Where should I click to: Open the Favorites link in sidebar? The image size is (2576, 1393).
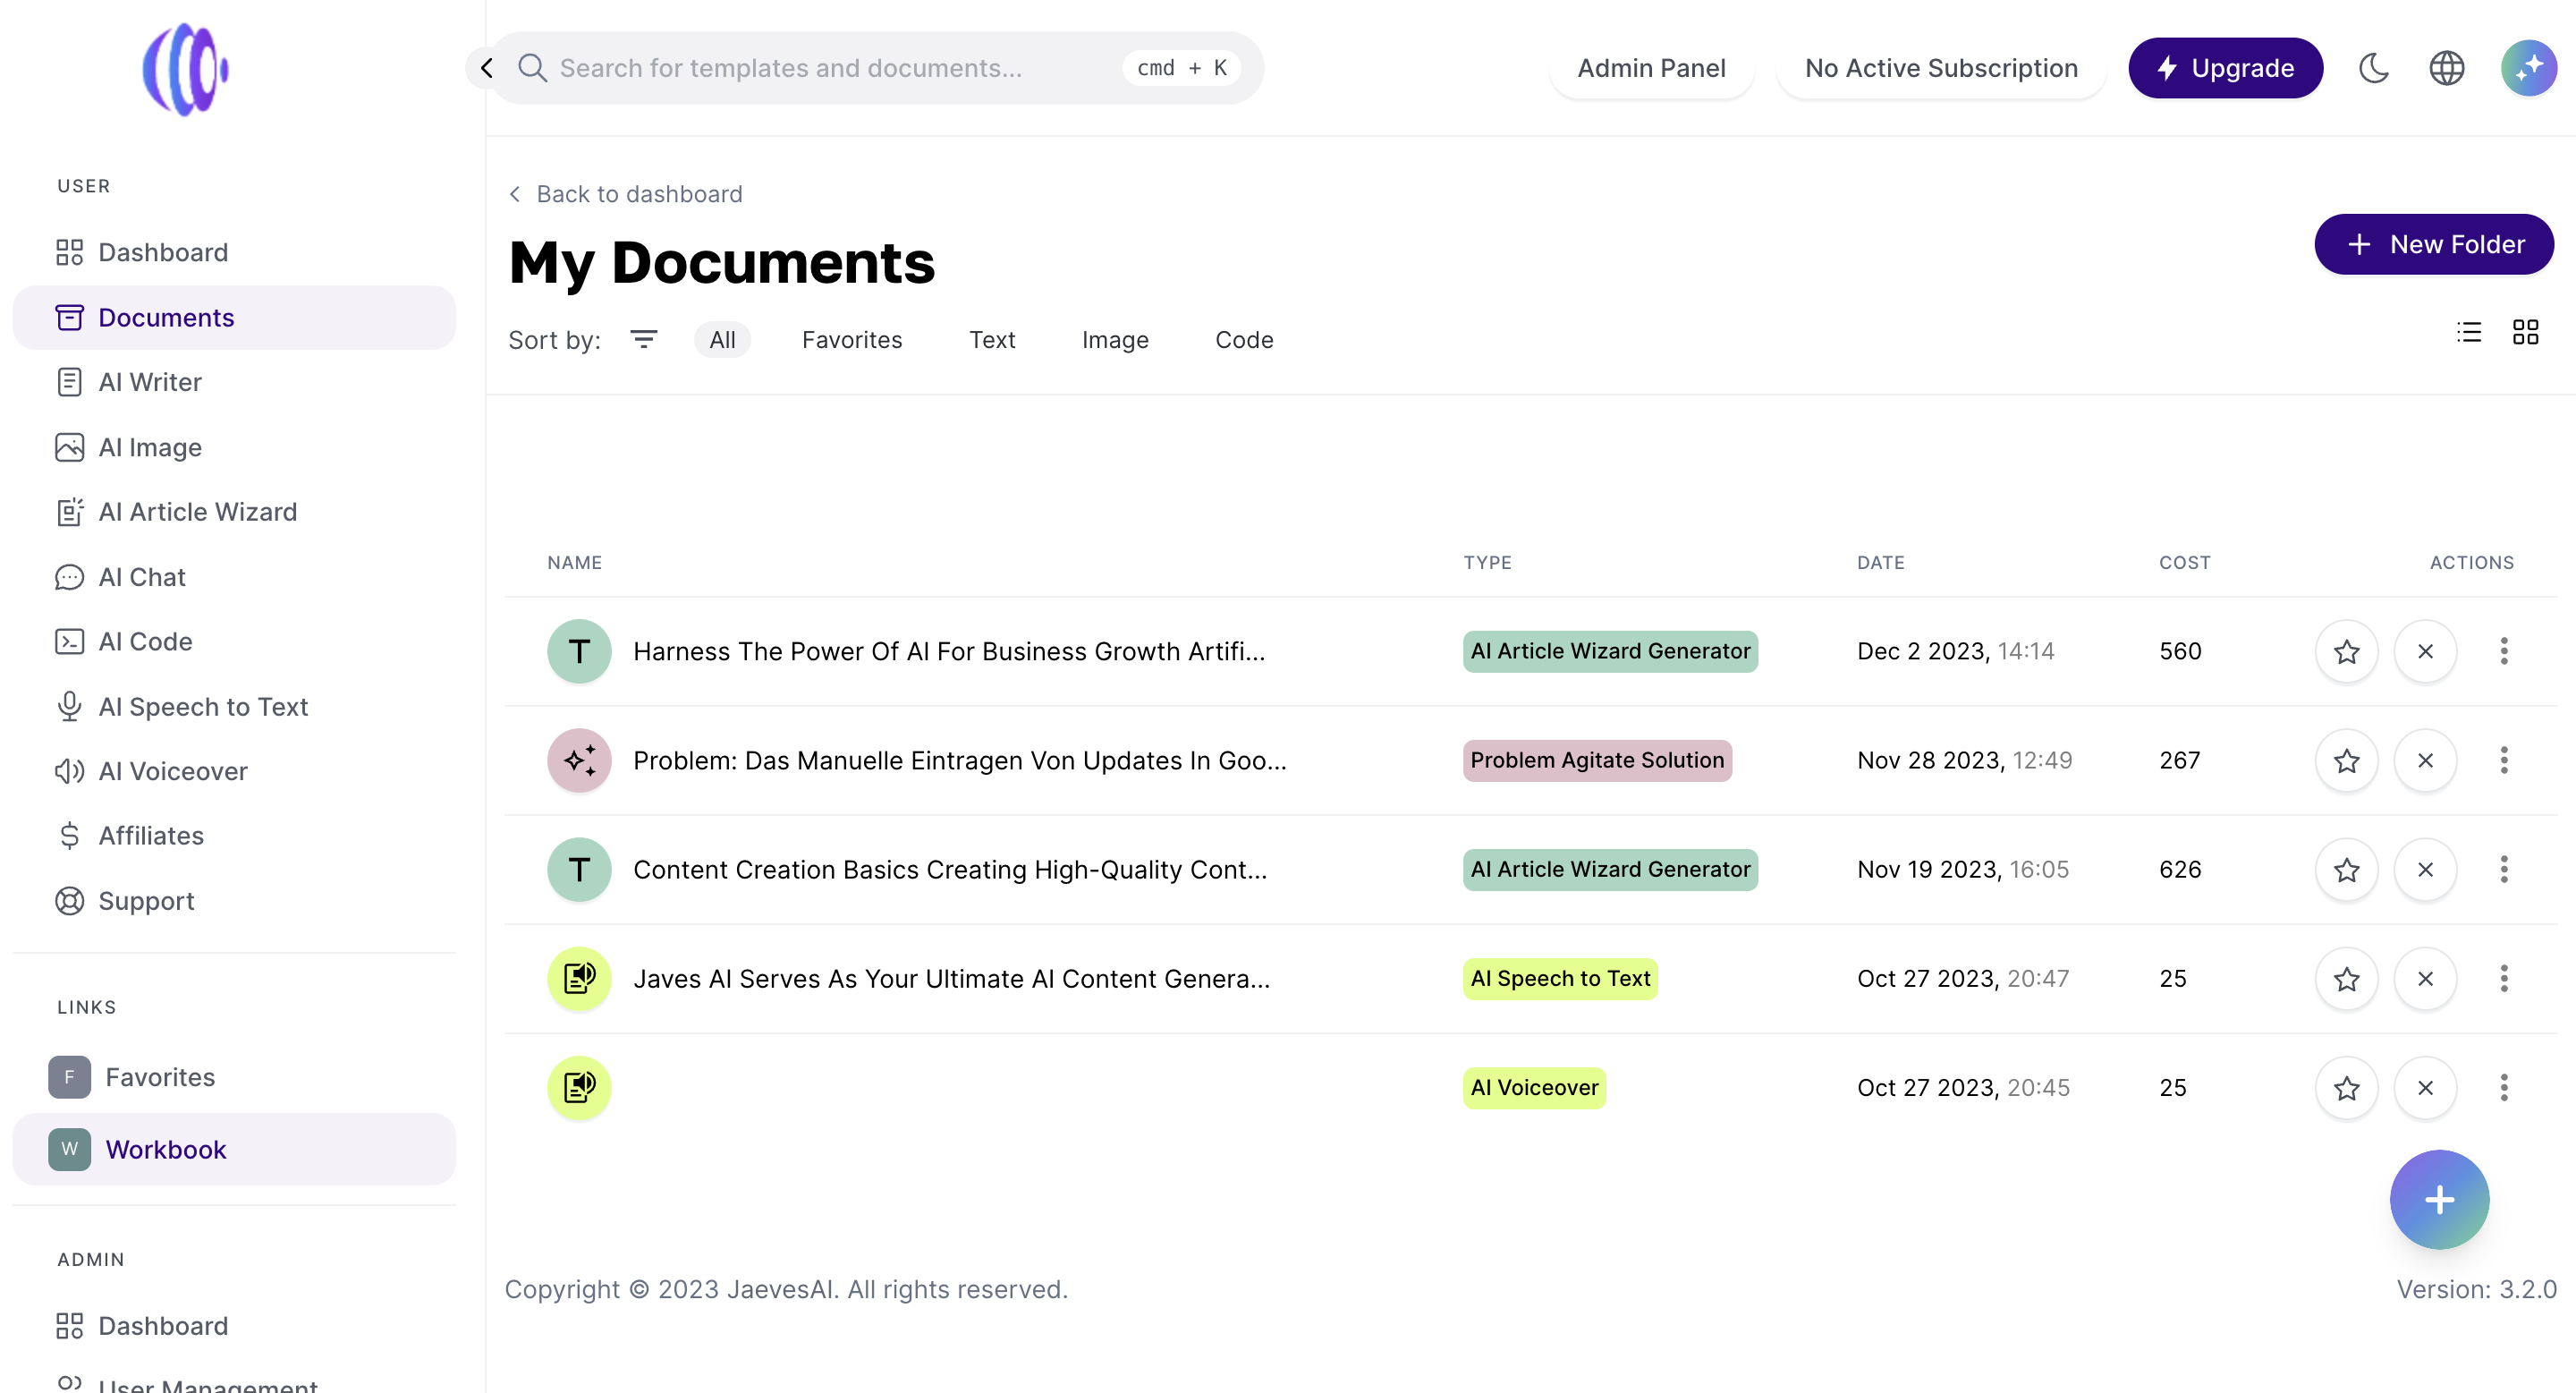click(x=234, y=1077)
